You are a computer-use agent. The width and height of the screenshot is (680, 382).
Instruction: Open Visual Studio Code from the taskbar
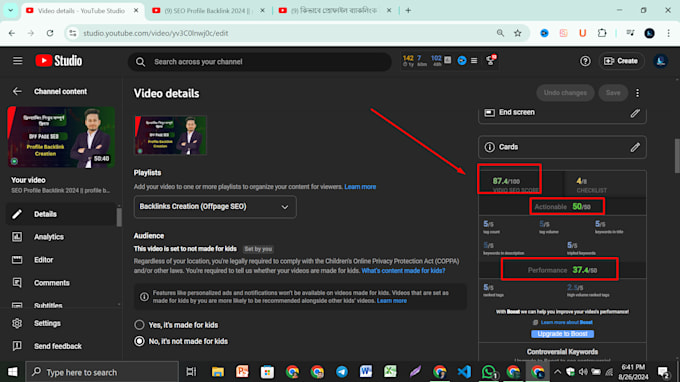464,372
